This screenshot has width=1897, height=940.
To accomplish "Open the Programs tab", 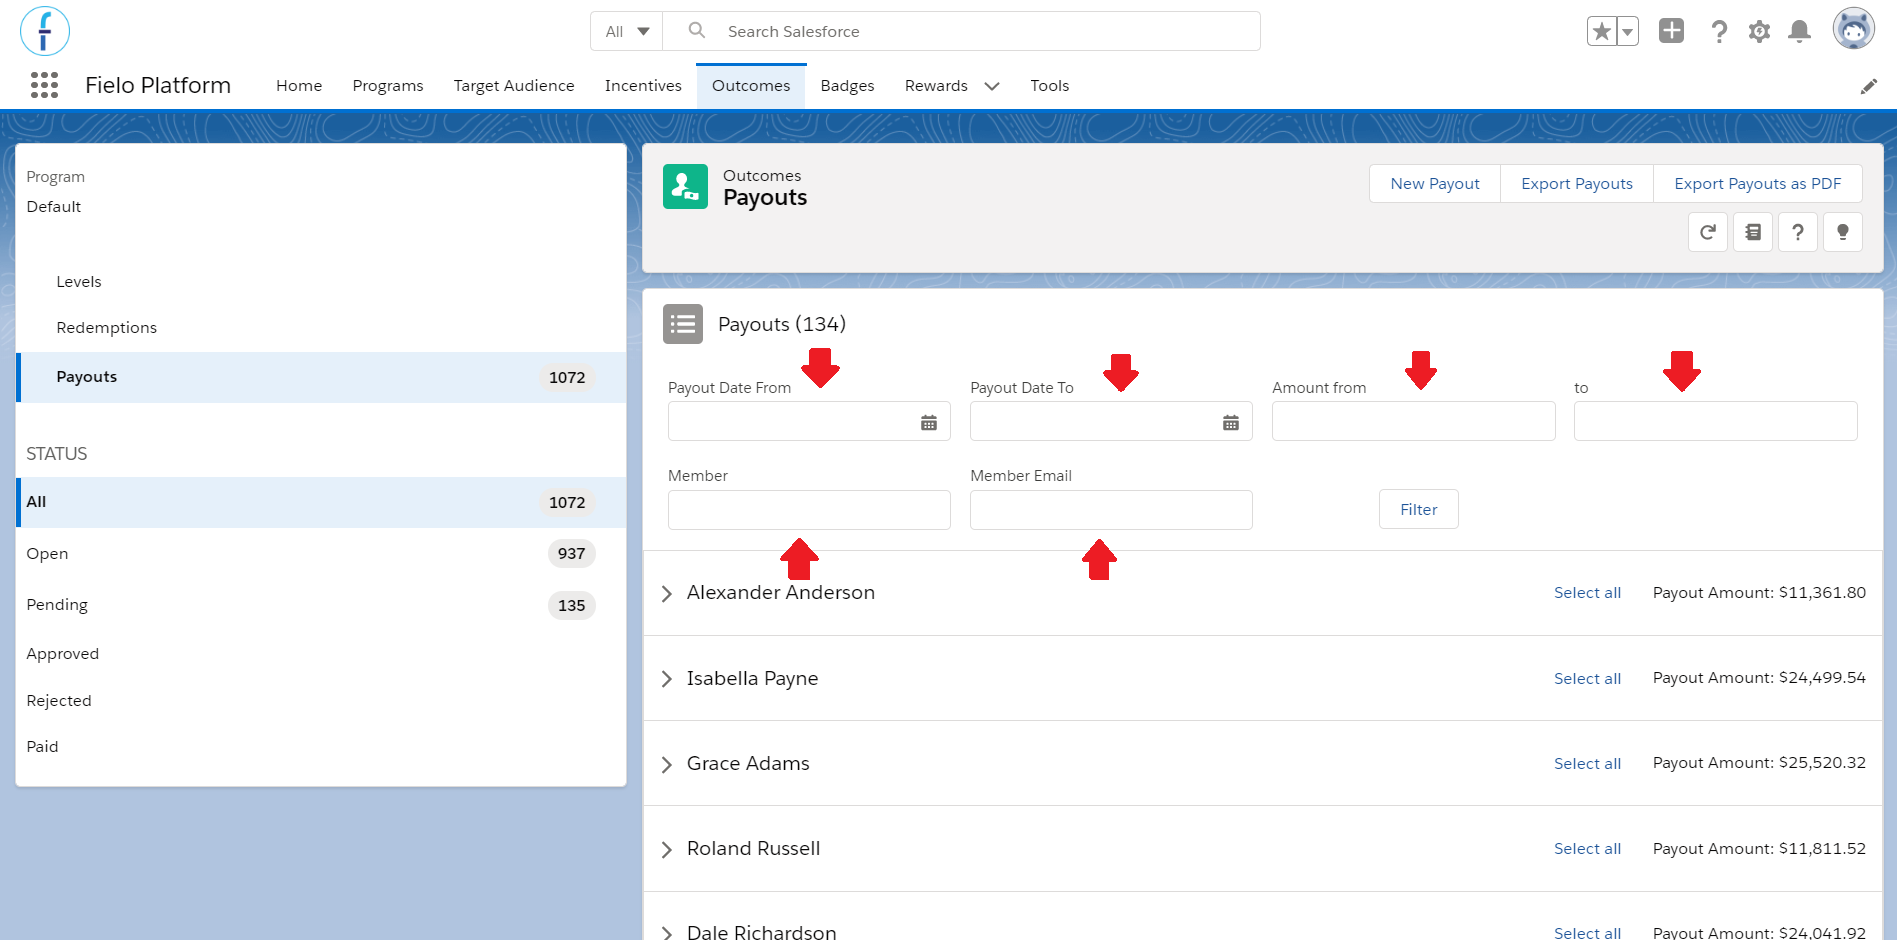I will [x=388, y=86].
